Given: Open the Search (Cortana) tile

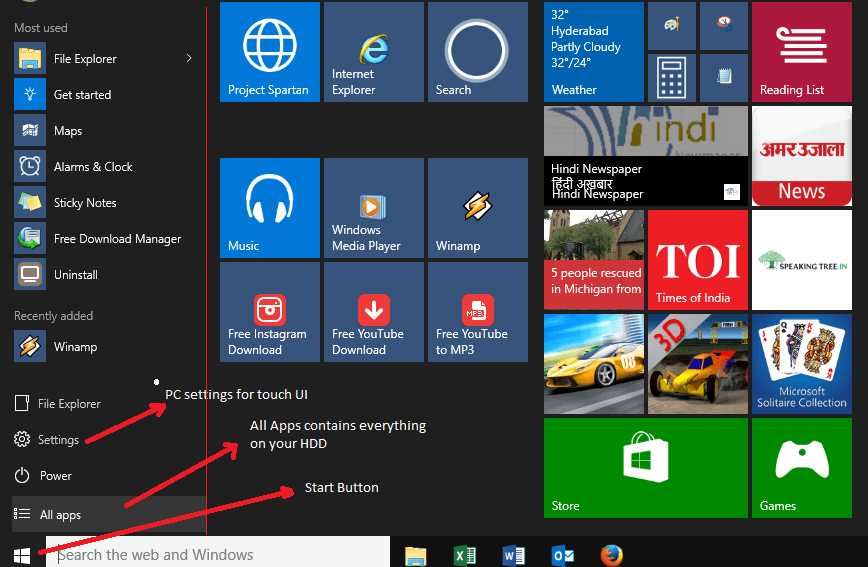Looking at the screenshot, I should [478, 52].
